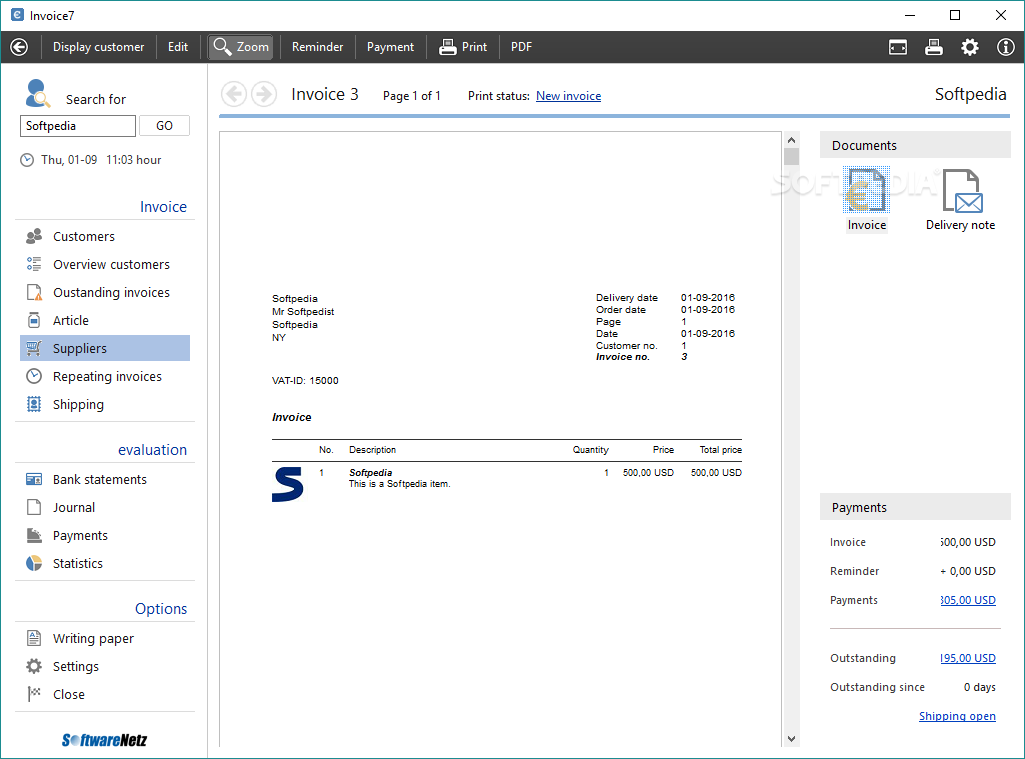This screenshot has height=759, width=1025.
Task: Open the Display customer view
Action: (x=98, y=47)
